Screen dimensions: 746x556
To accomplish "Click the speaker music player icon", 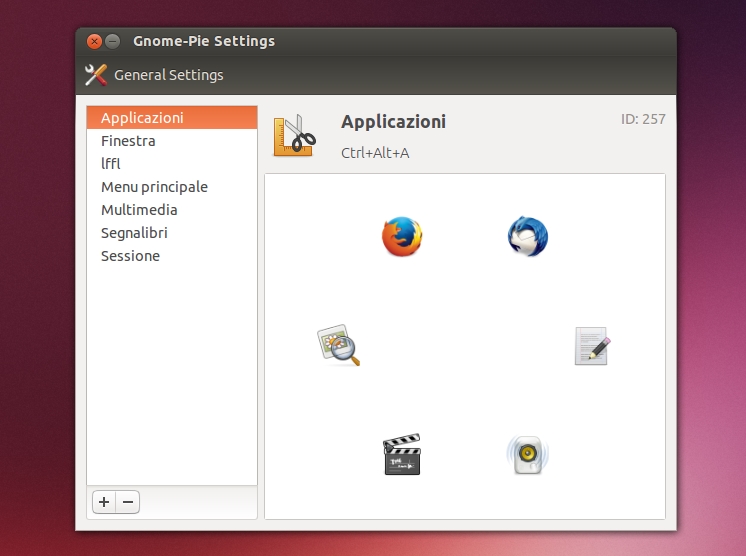I will tap(528, 455).
